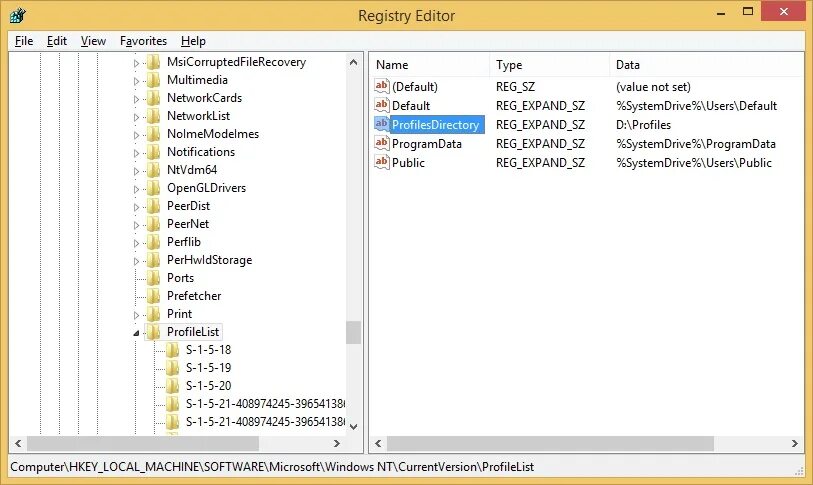Click the PeerDist folder icon
This screenshot has width=813, height=485.
153,206
